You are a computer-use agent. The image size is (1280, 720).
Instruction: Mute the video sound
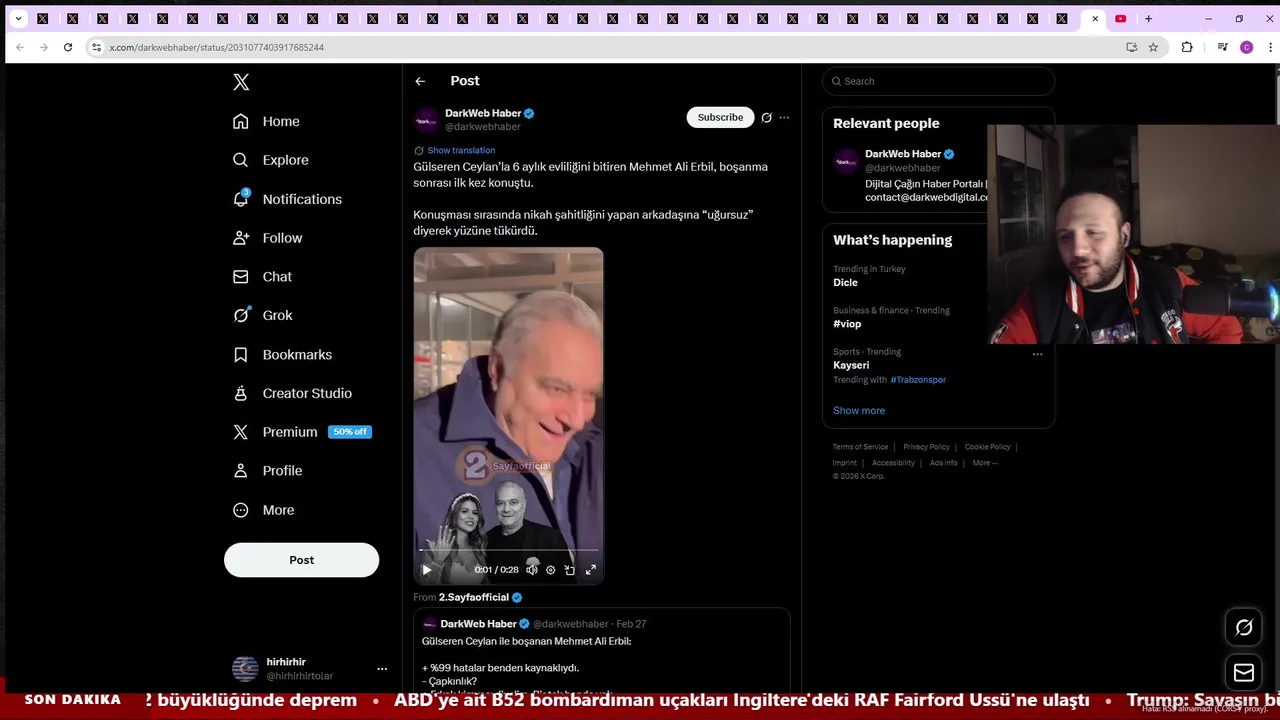532,570
